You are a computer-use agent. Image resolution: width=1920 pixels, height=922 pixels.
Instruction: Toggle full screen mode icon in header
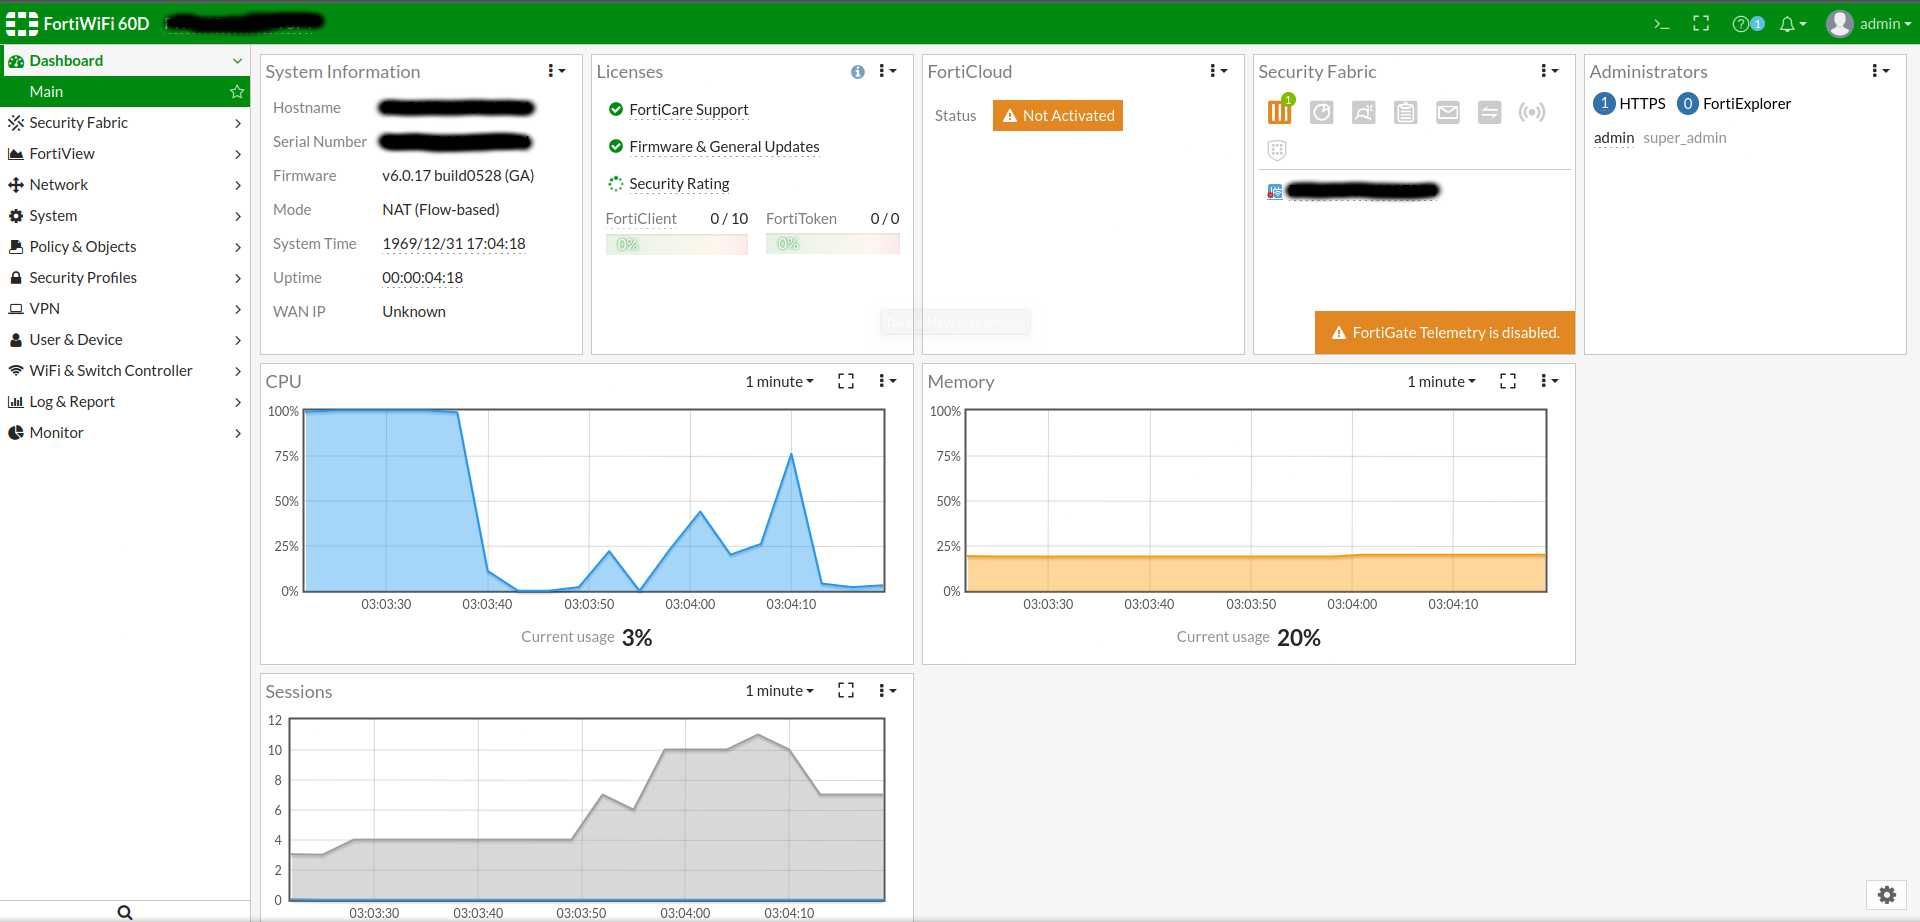point(1701,23)
